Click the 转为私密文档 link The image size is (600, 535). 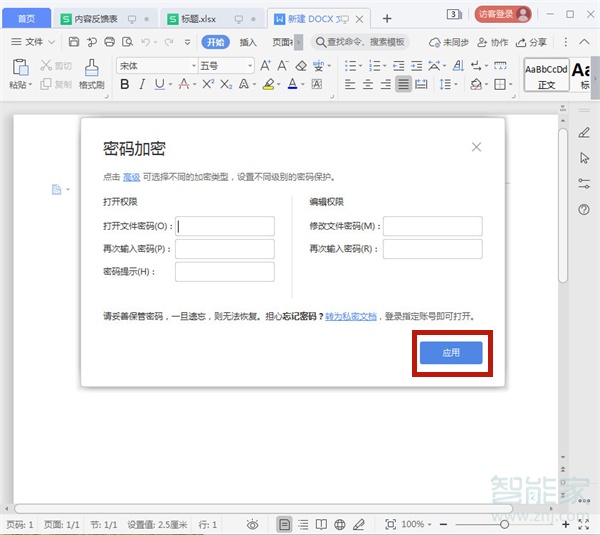(351, 316)
